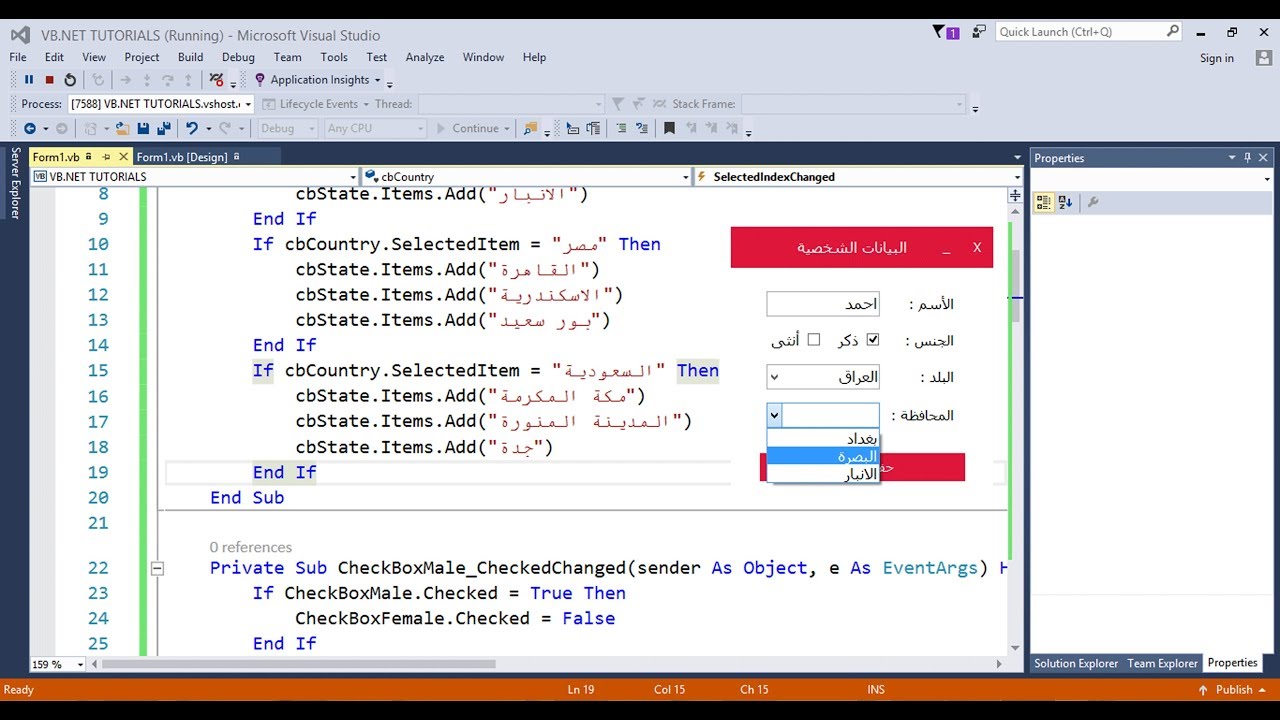1280x720 pixels.
Task: Click the feedback icon beside notifications
Action: (x=979, y=32)
